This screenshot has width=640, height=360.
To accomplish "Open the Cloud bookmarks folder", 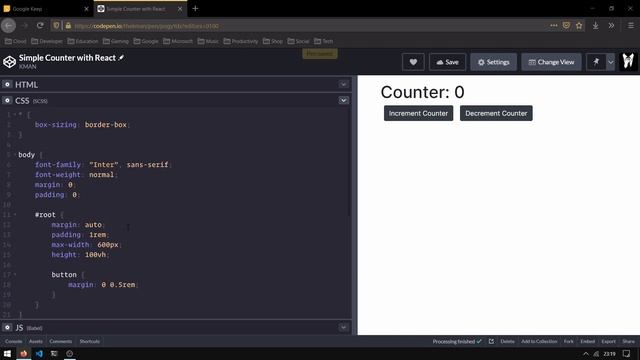I will pyautogui.click(x=16, y=41).
